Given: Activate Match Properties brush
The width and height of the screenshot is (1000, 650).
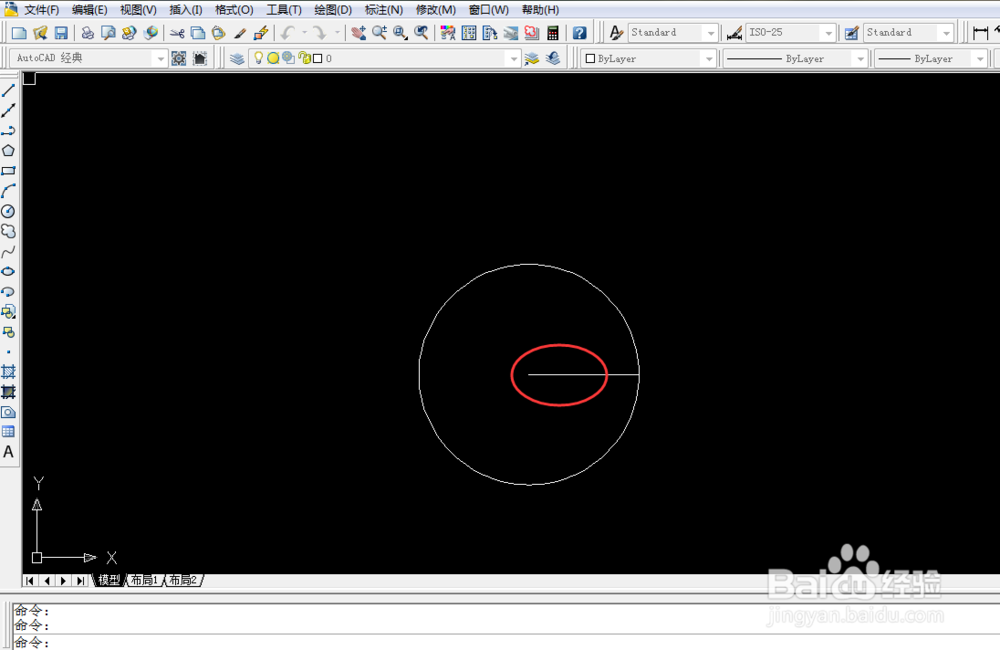Looking at the screenshot, I should (240, 33).
